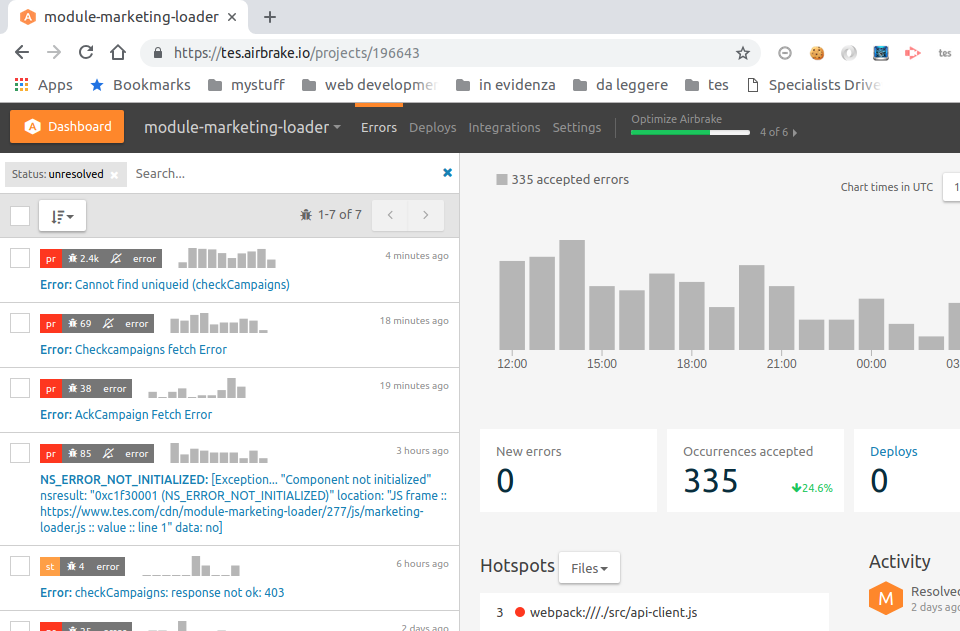This screenshot has width=960, height=631.
Task: Bookmark this page with the star icon
Action: point(743,53)
